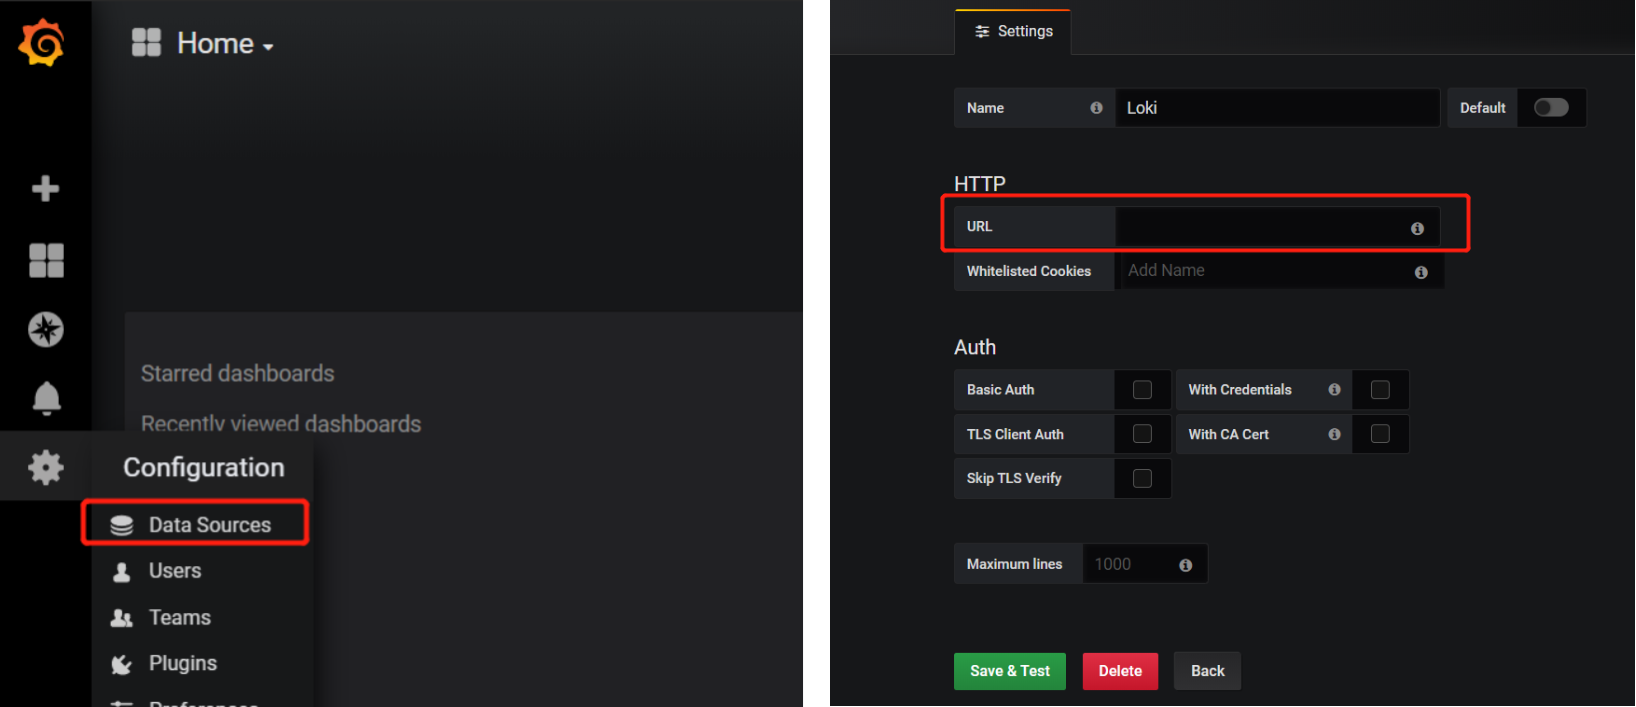This screenshot has height=707, width=1636.
Task: Open the Dashboards grid icon in sidebar
Action: (46, 260)
